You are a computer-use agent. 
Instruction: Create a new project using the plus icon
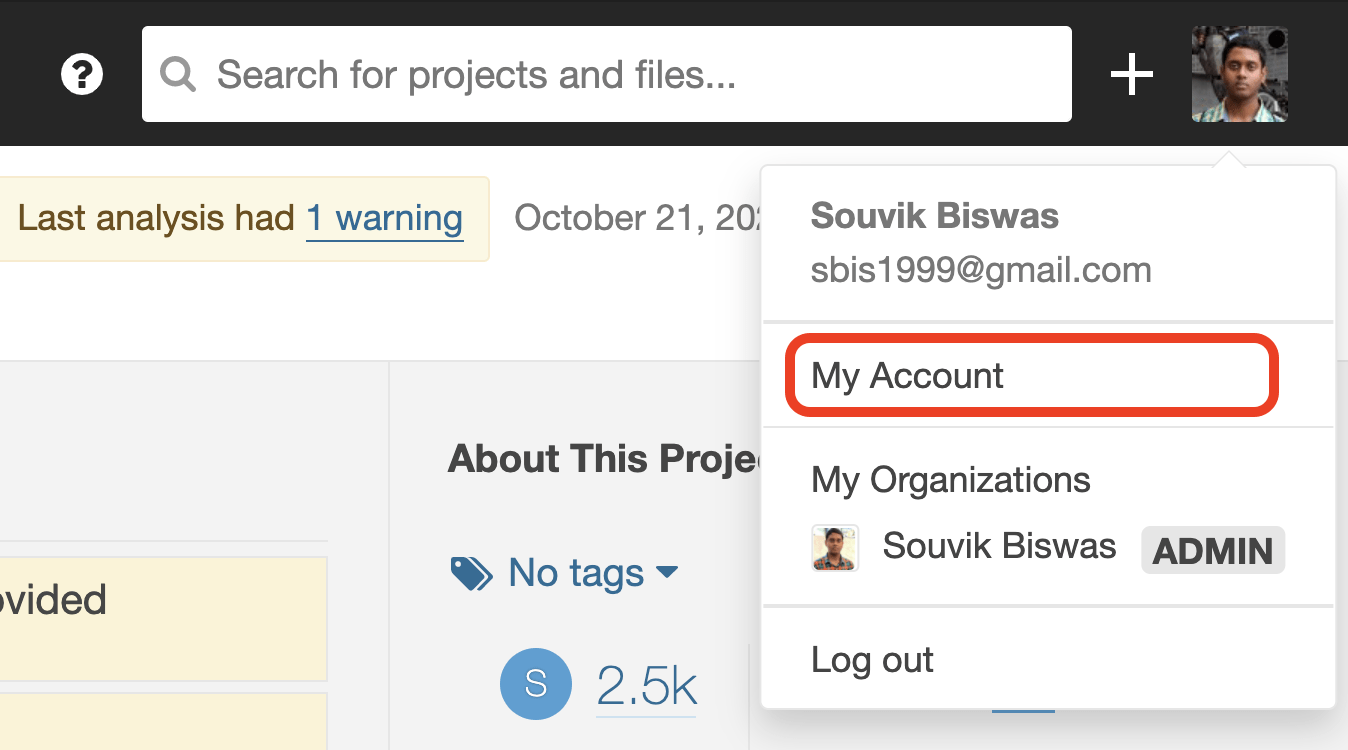1131,73
